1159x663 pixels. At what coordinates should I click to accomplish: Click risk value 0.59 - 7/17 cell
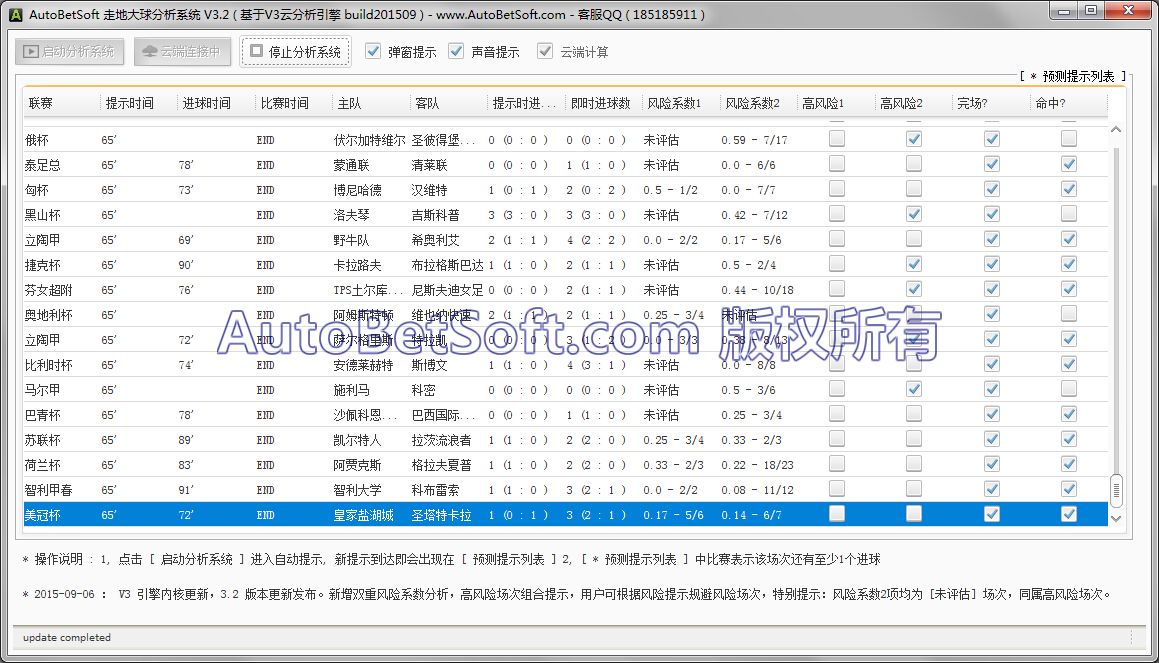754,140
